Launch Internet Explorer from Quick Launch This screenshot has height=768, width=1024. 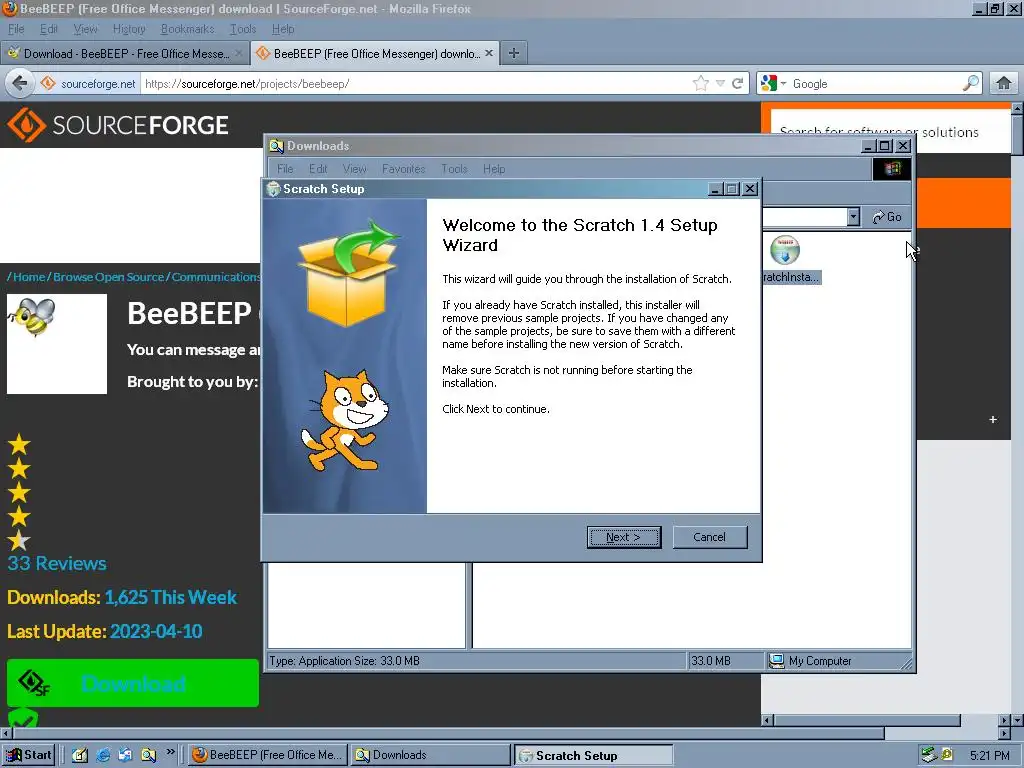click(103, 755)
